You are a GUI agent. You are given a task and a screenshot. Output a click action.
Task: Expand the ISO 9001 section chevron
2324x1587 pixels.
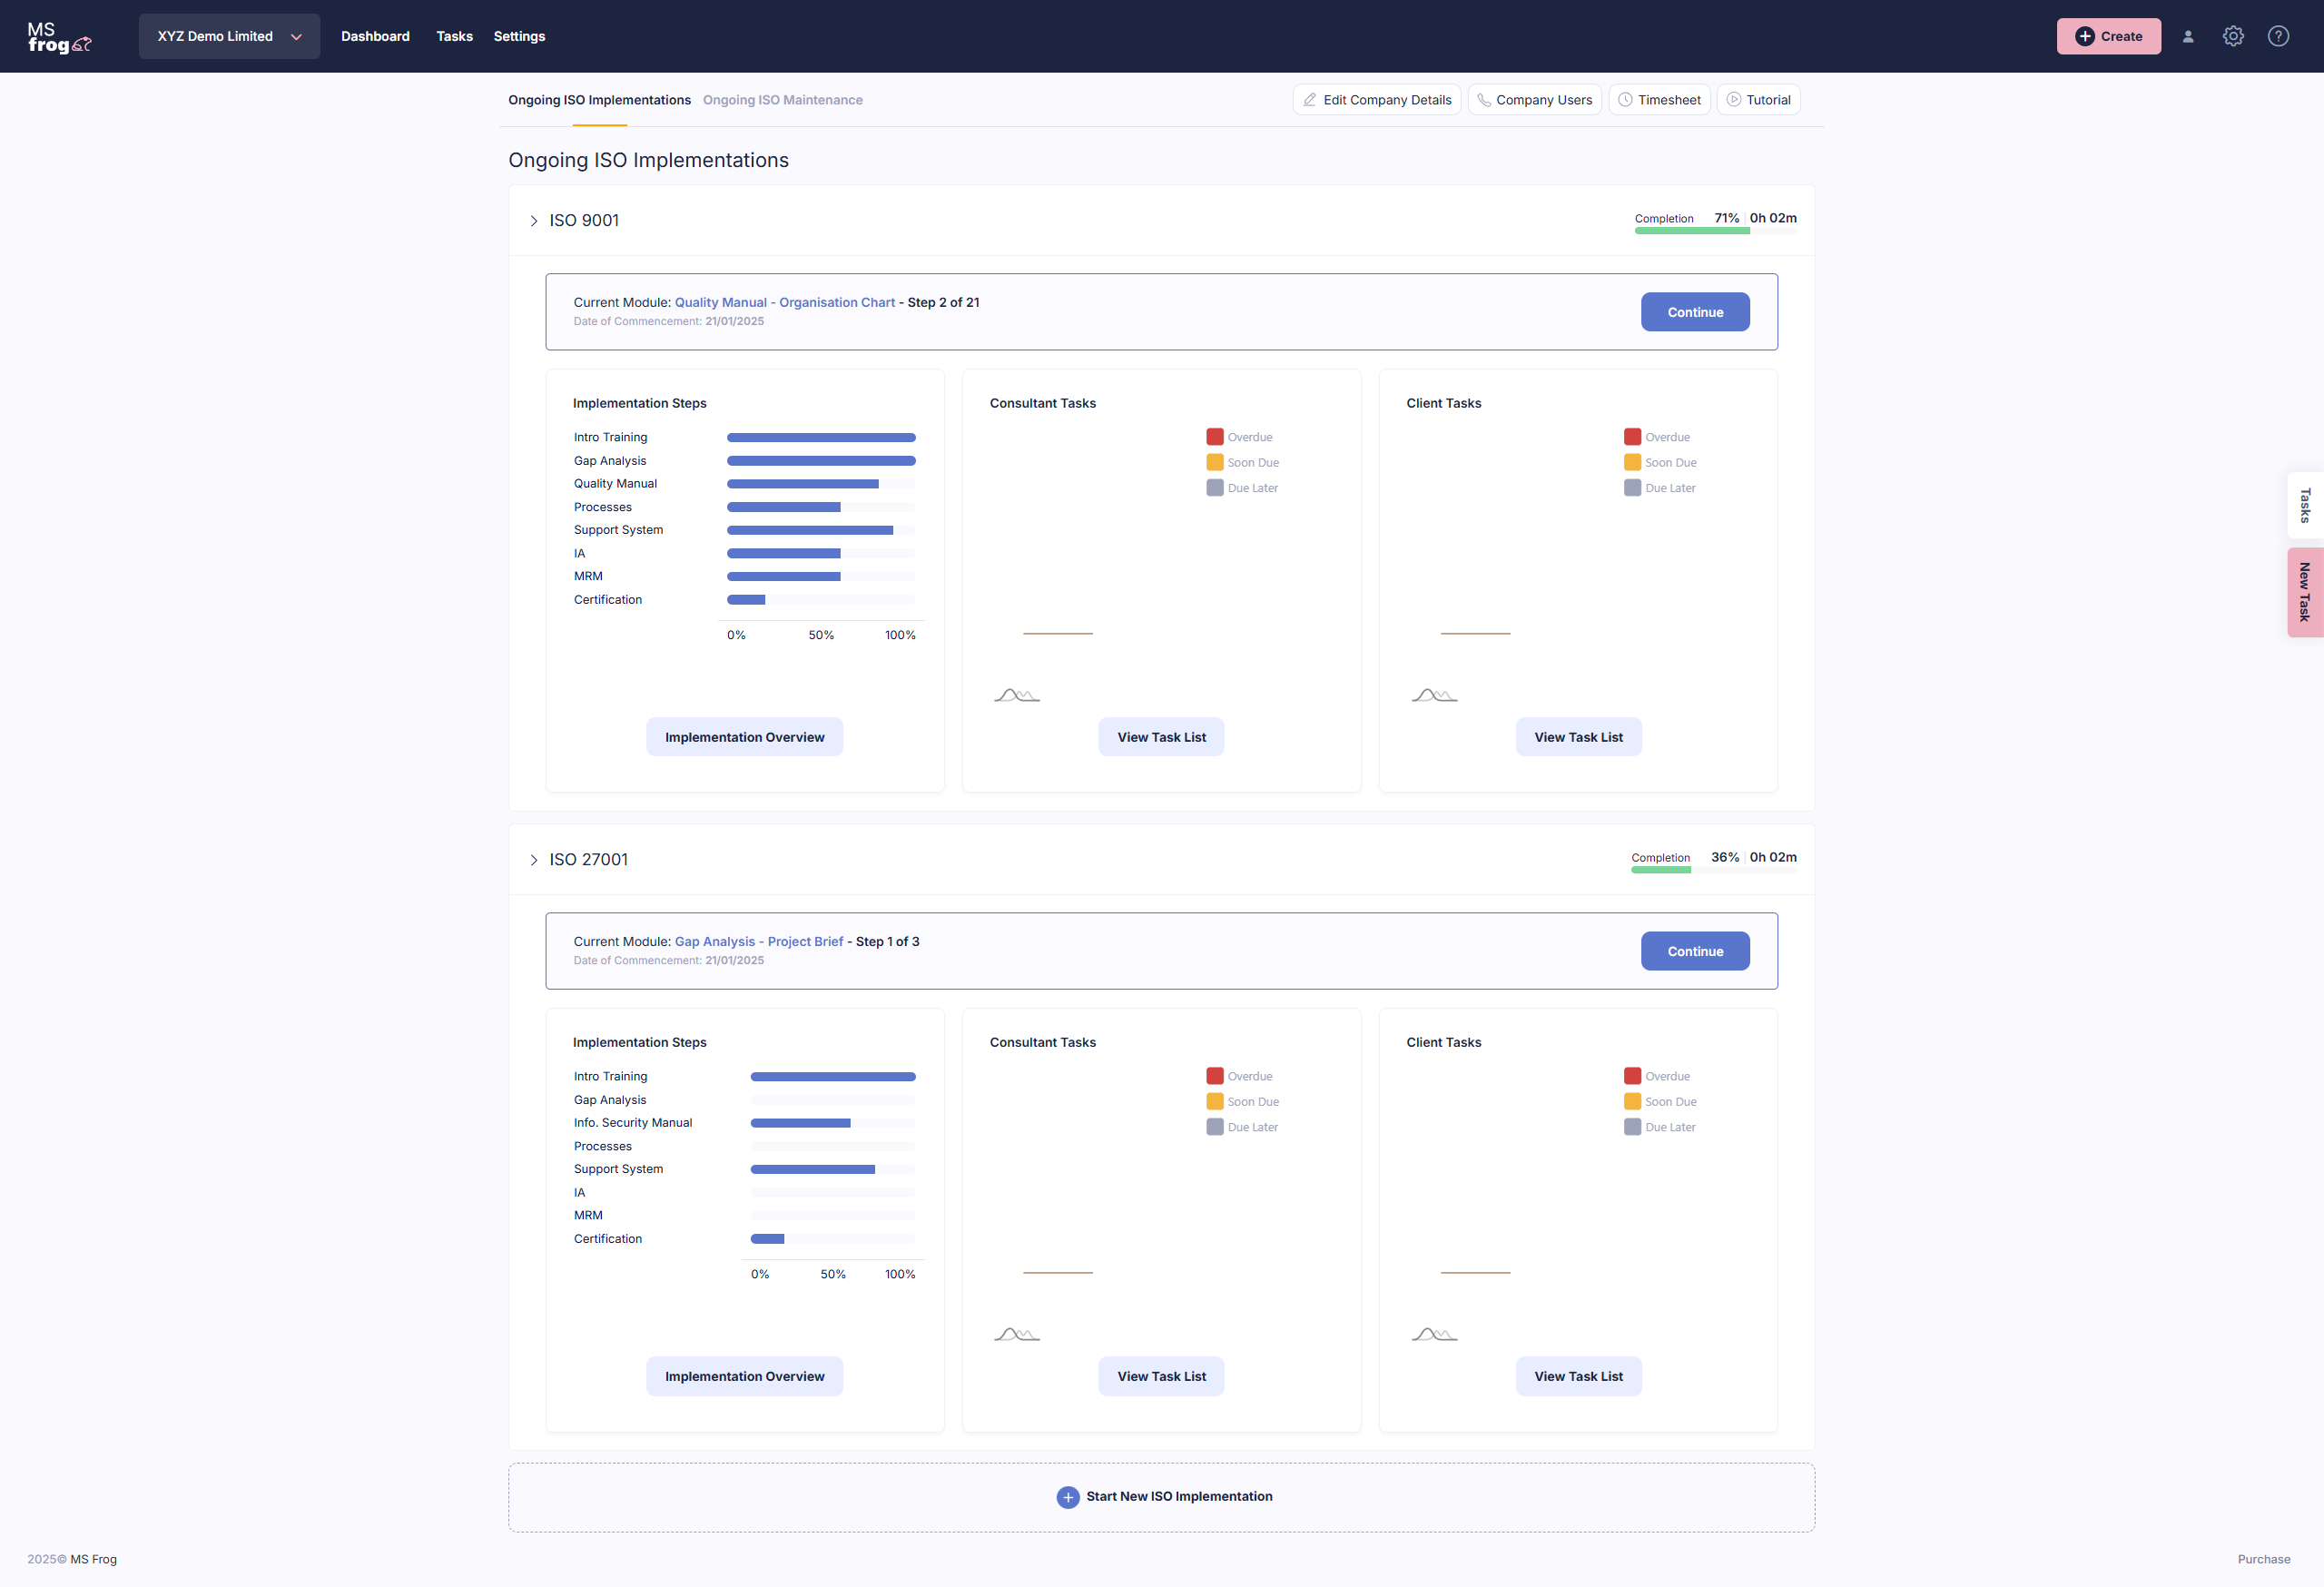(533, 220)
